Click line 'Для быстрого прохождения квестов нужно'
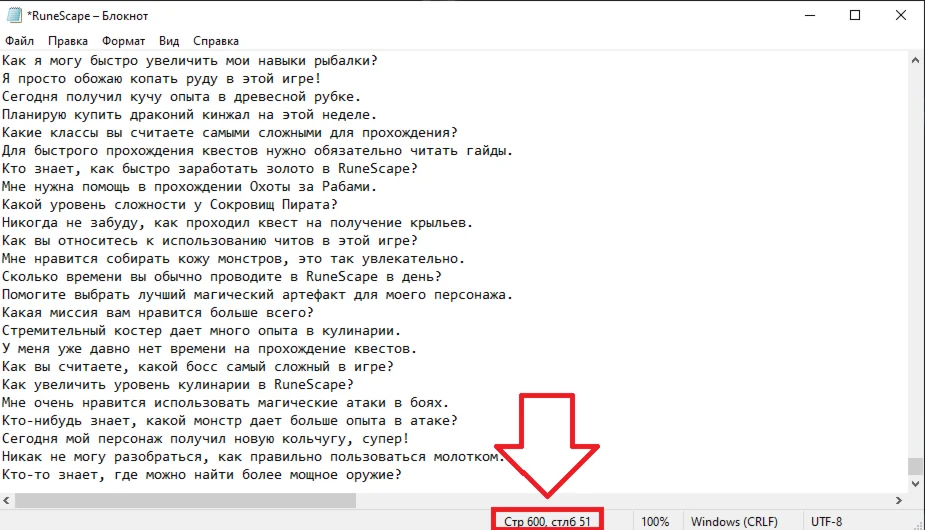925x530 pixels. [x=257, y=151]
